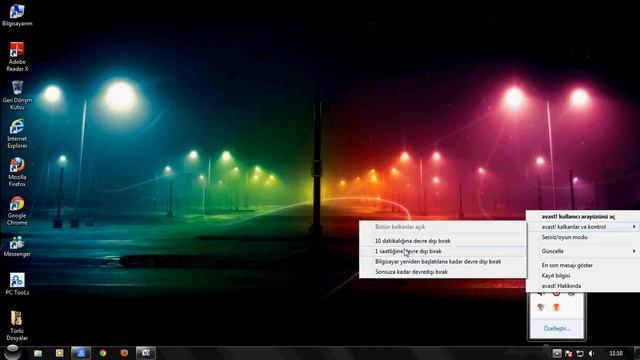Screen dimensions: 640x360
Task: Open the Chrome icon in the taskbar
Action: [103, 353]
